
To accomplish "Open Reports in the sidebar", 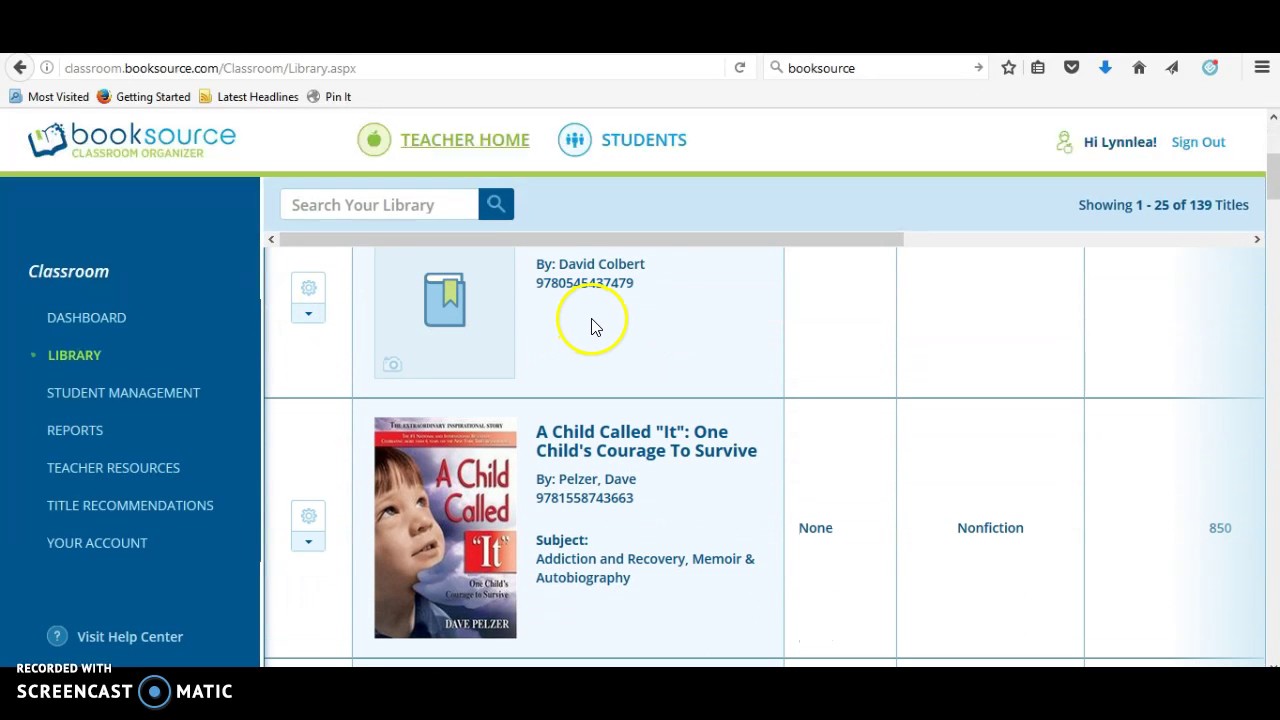I will 75,430.
